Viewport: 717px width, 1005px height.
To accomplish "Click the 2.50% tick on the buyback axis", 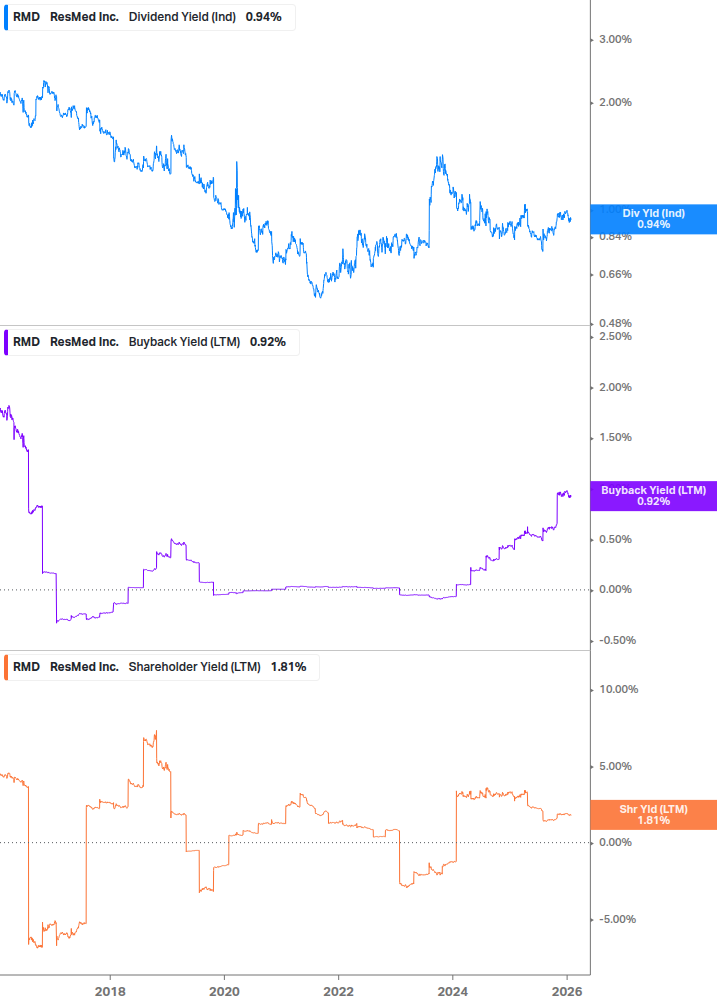I will click(615, 336).
